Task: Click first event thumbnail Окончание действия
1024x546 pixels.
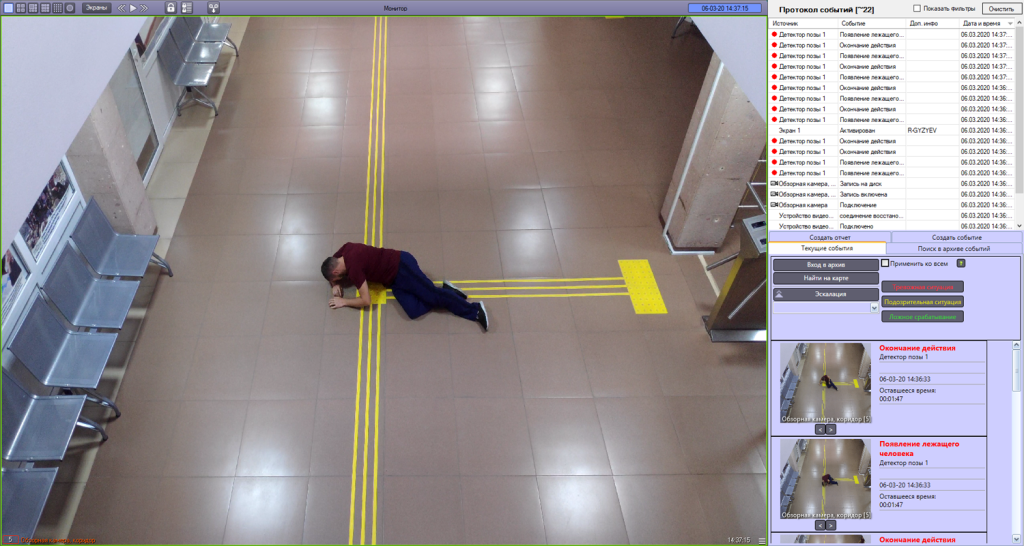Action: pyautogui.click(x=825, y=381)
